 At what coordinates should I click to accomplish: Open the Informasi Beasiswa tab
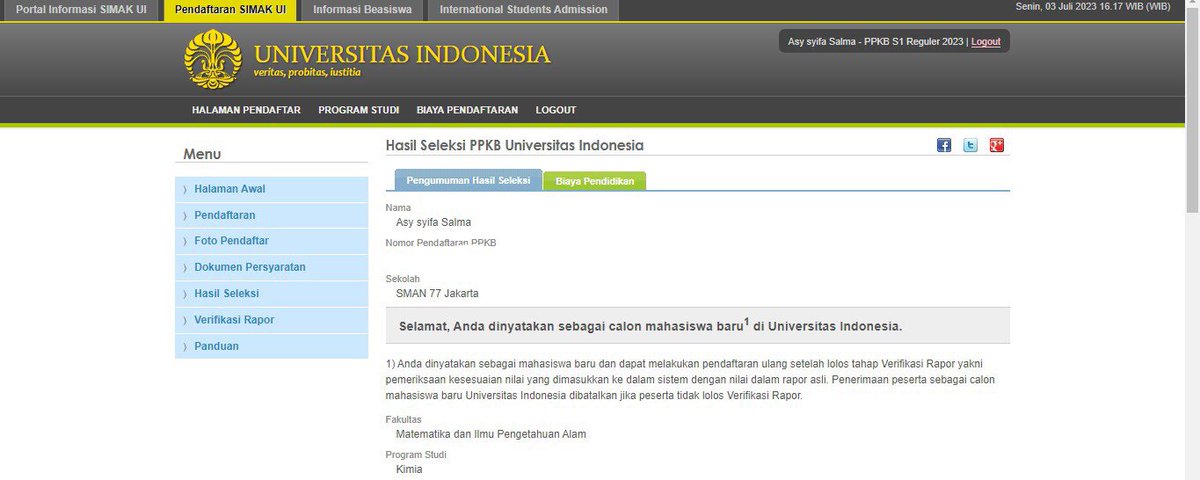362,10
